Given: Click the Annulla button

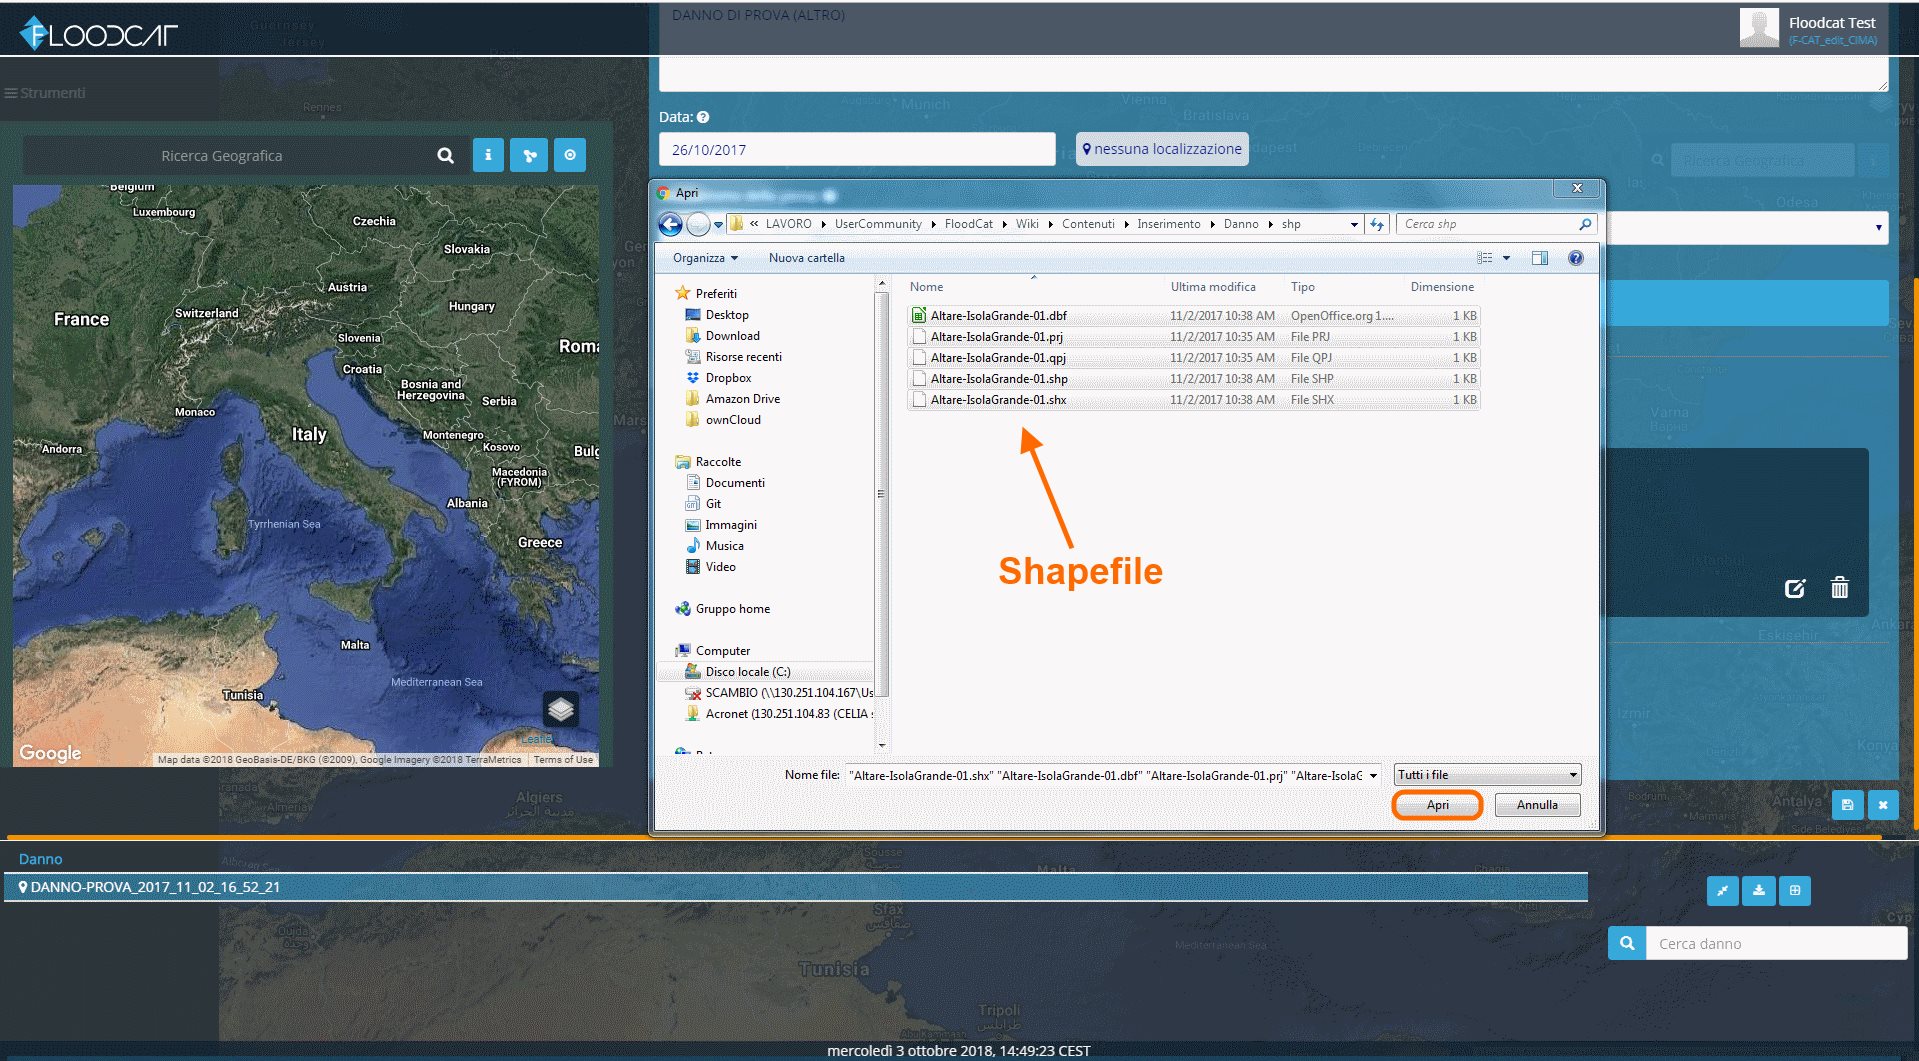Looking at the screenshot, I should point(1537,805).
